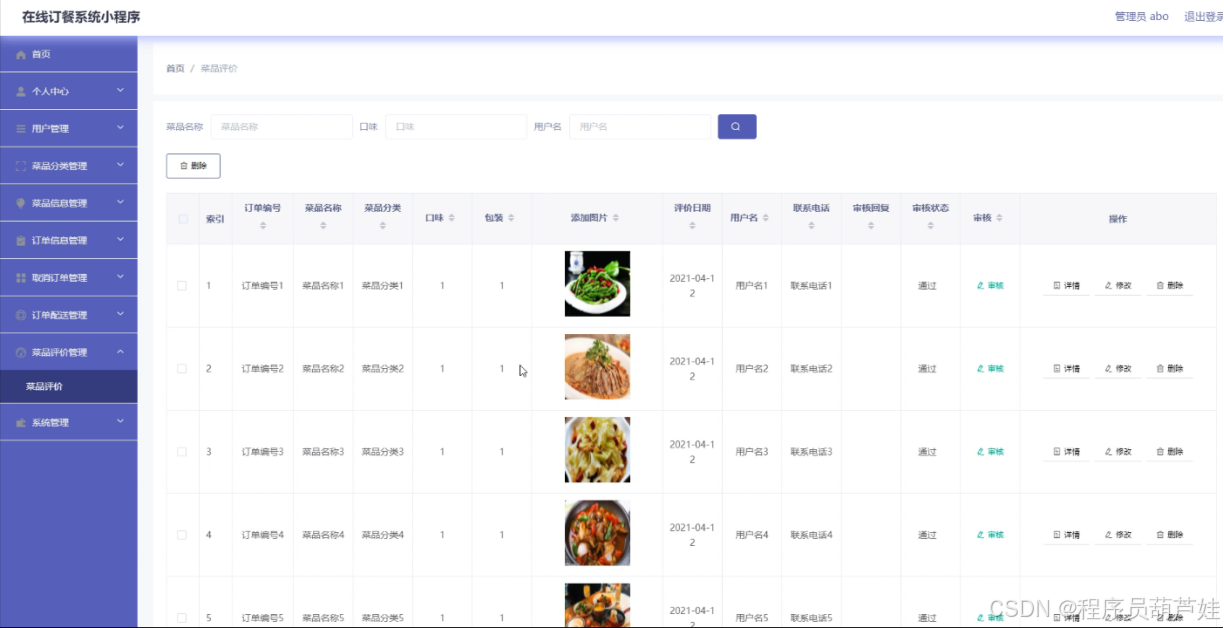
Task: Open 首页 in the sidebar
Action: coord(69,54)
